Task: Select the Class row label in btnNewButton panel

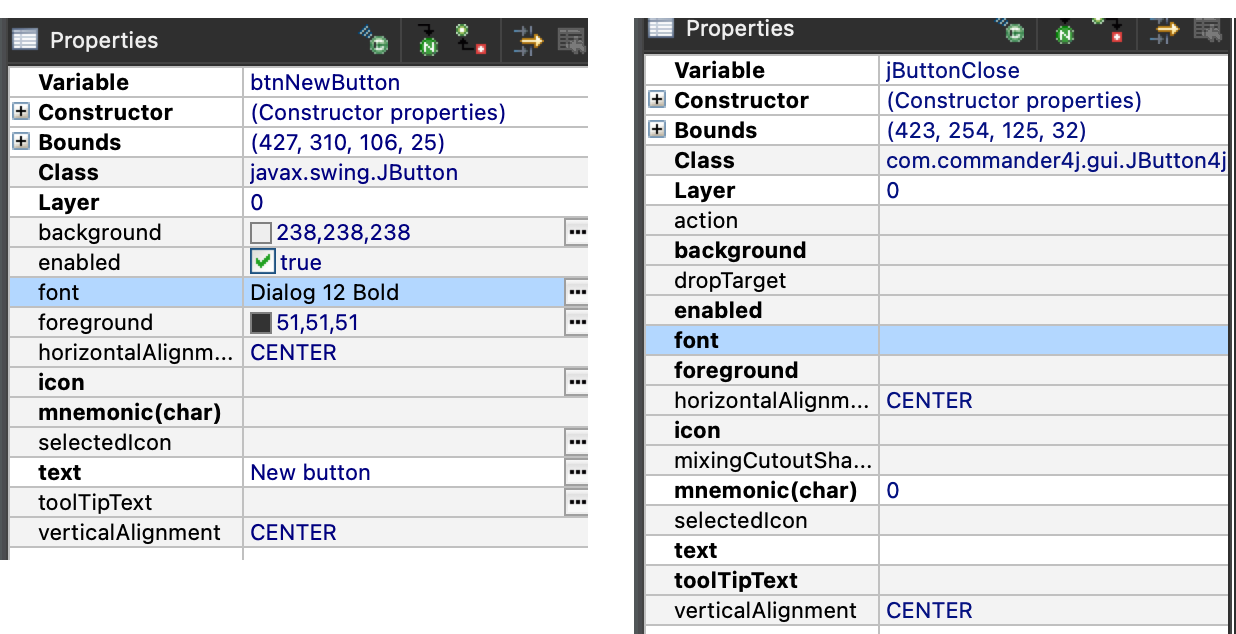Action: 68,172
